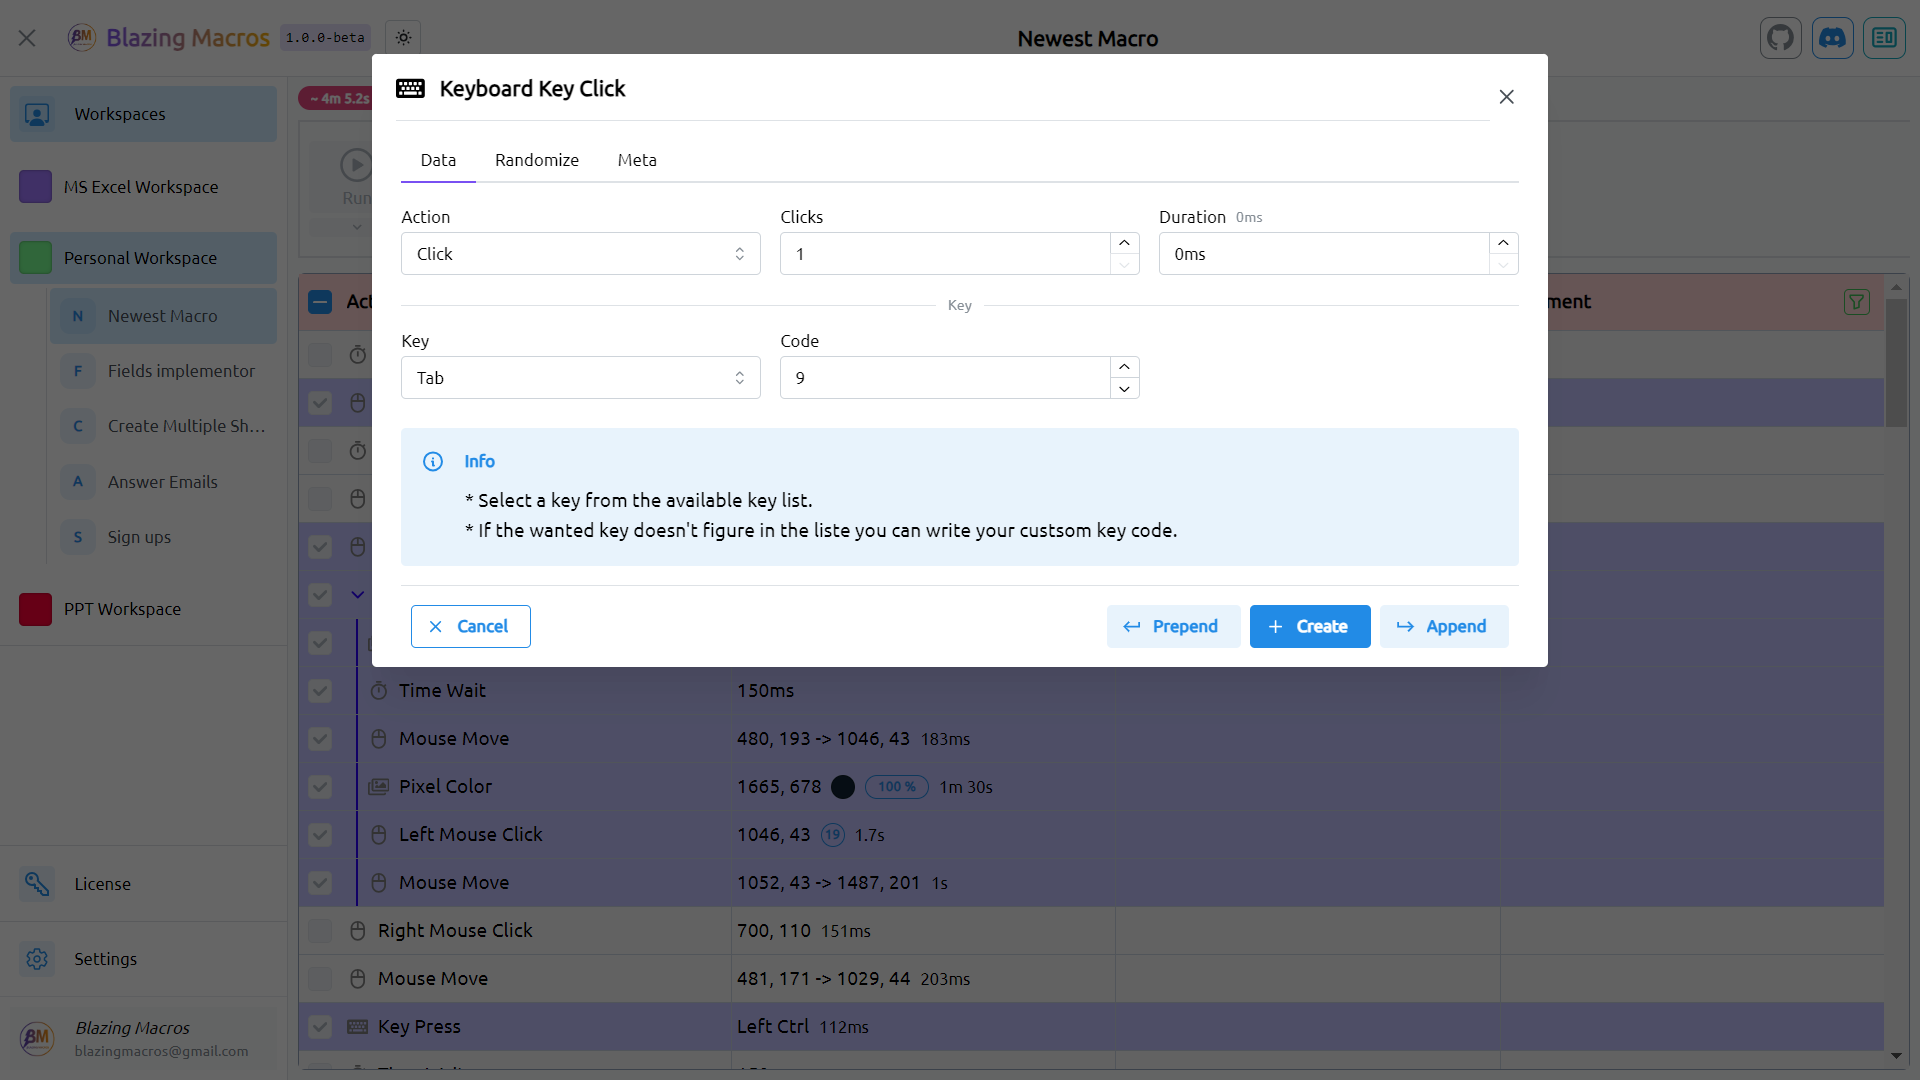The image size is (1920, 1080).
Task: Close the Keyboard Key Click dialog
Action: pyautogui.click(x=1506, y=97)
